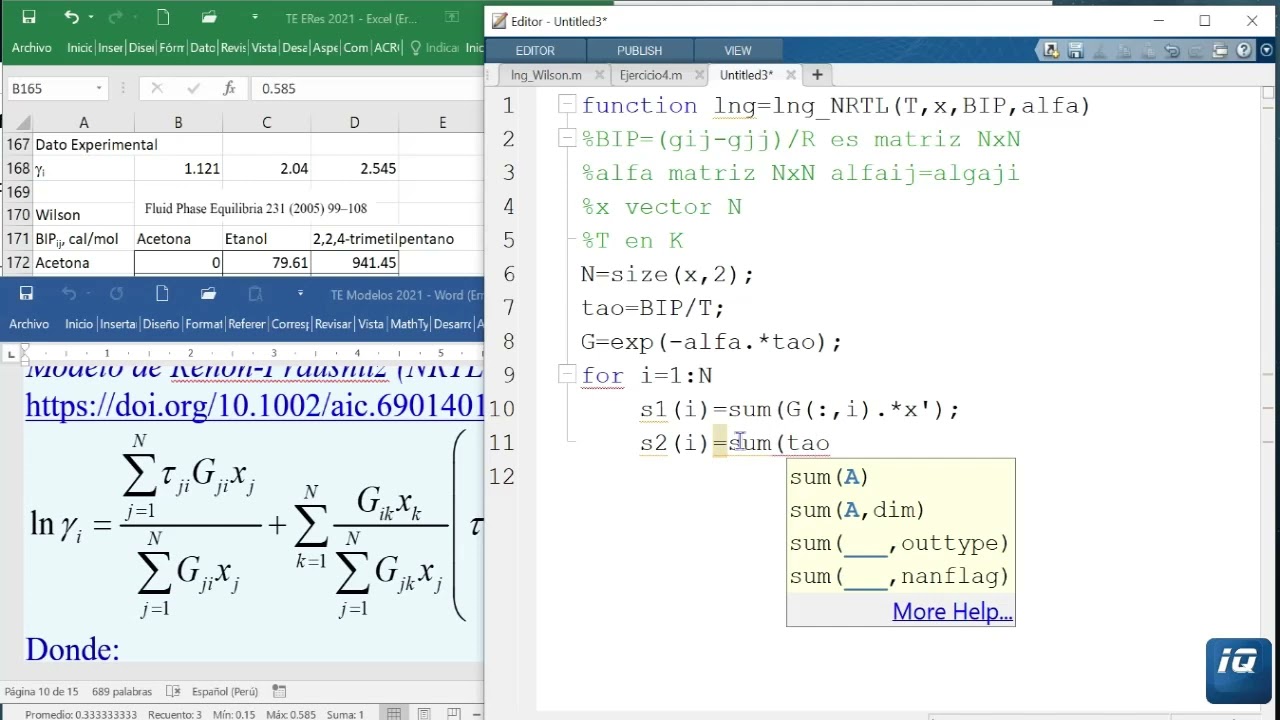Viewport: 1280px width, 720px height.
Task: Click the 689 palabras word count
Action: tap(122, 691)
